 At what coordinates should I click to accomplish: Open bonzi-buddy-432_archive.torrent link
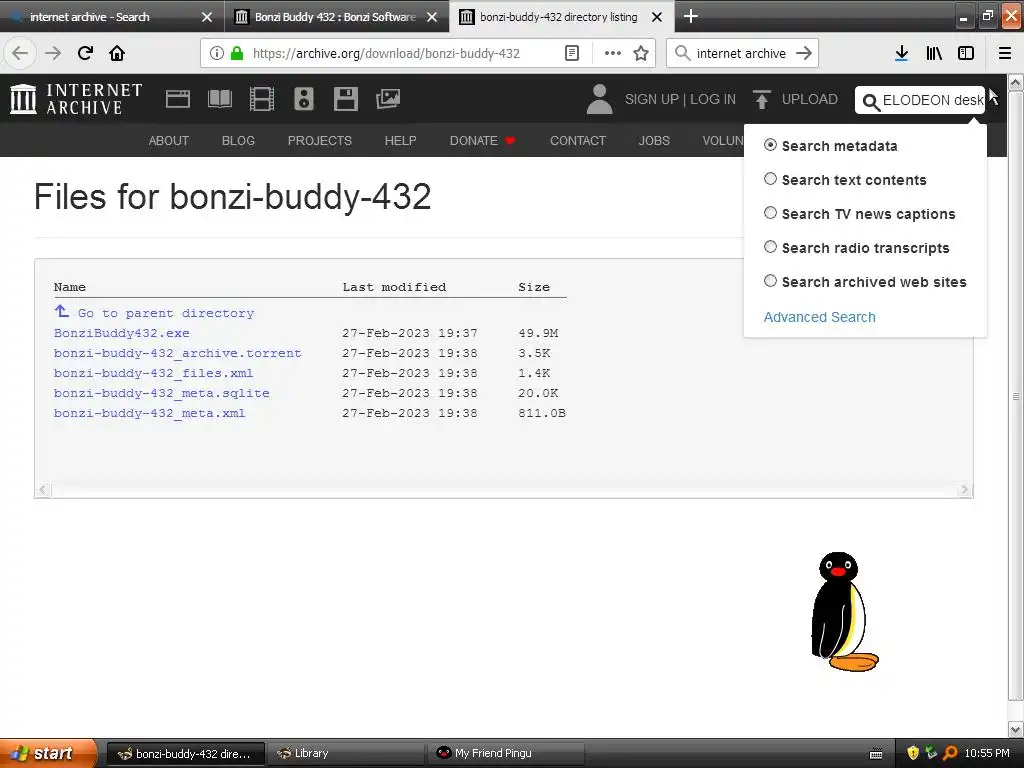pos(178,353)
